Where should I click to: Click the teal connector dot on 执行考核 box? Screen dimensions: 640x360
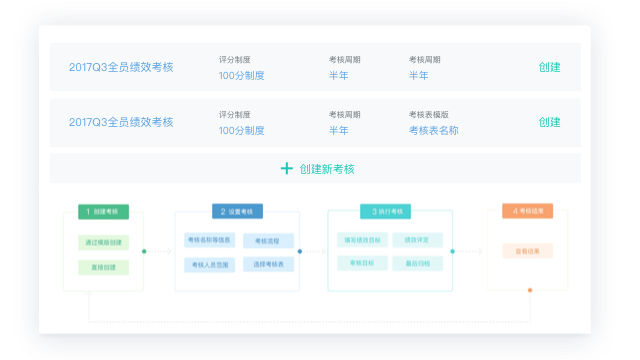point(453,251)
